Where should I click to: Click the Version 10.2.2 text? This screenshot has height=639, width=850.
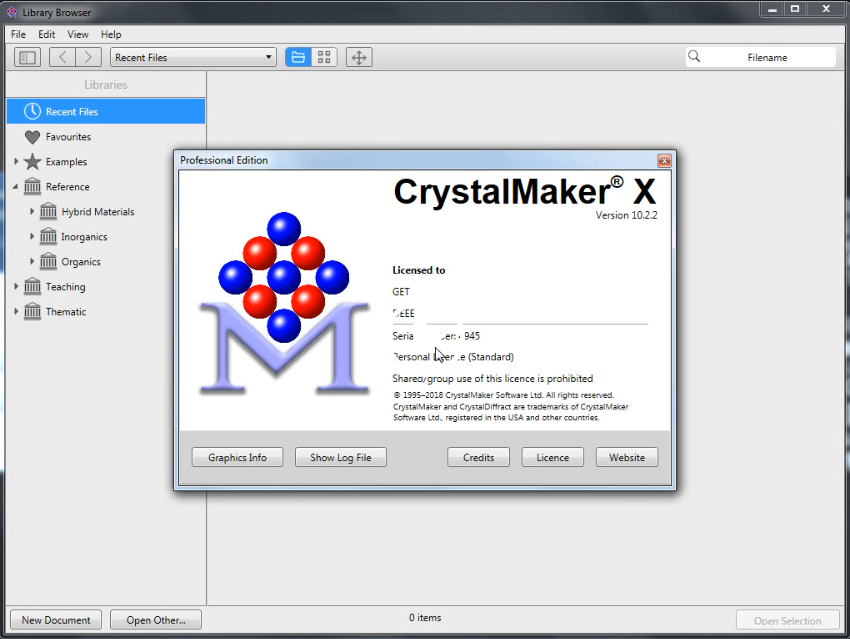[626, 215]
